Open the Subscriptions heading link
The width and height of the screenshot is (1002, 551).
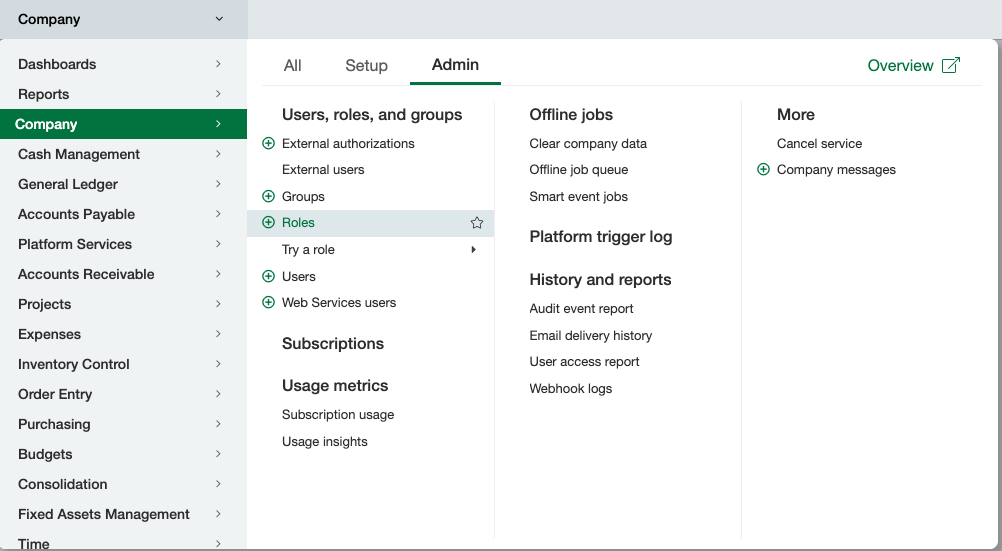click(333, 343)
